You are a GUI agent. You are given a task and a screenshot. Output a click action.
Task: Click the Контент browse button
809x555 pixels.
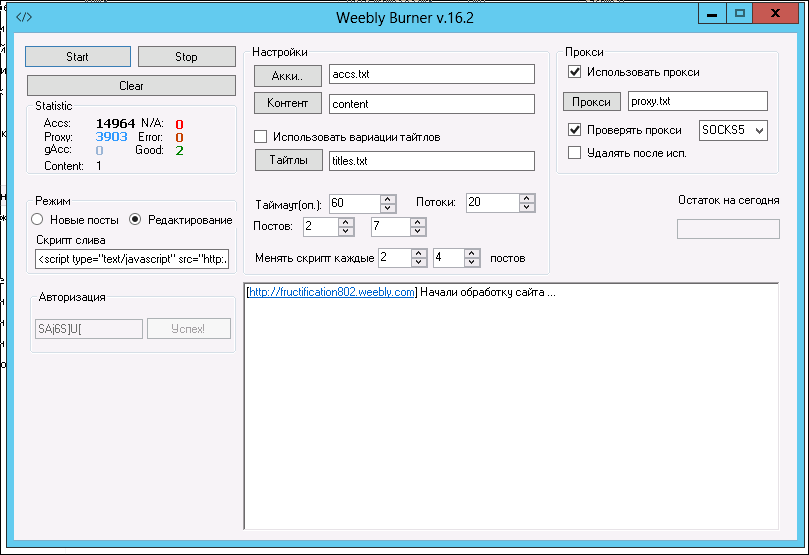point(288,103)
